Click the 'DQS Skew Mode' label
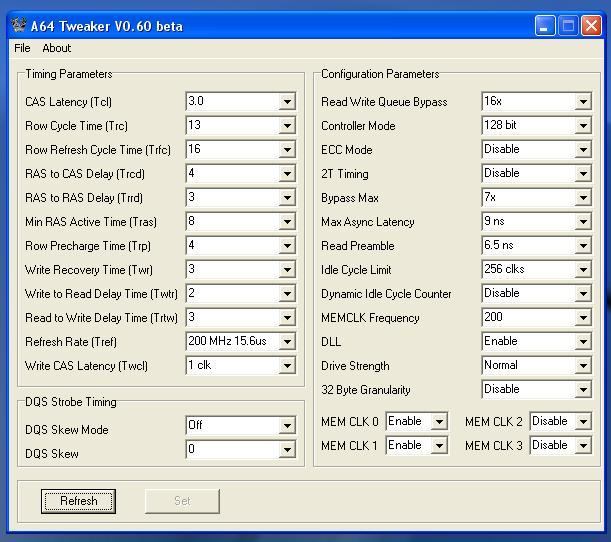The height and width of the screenshot is (542, 611). click(67, 430)
